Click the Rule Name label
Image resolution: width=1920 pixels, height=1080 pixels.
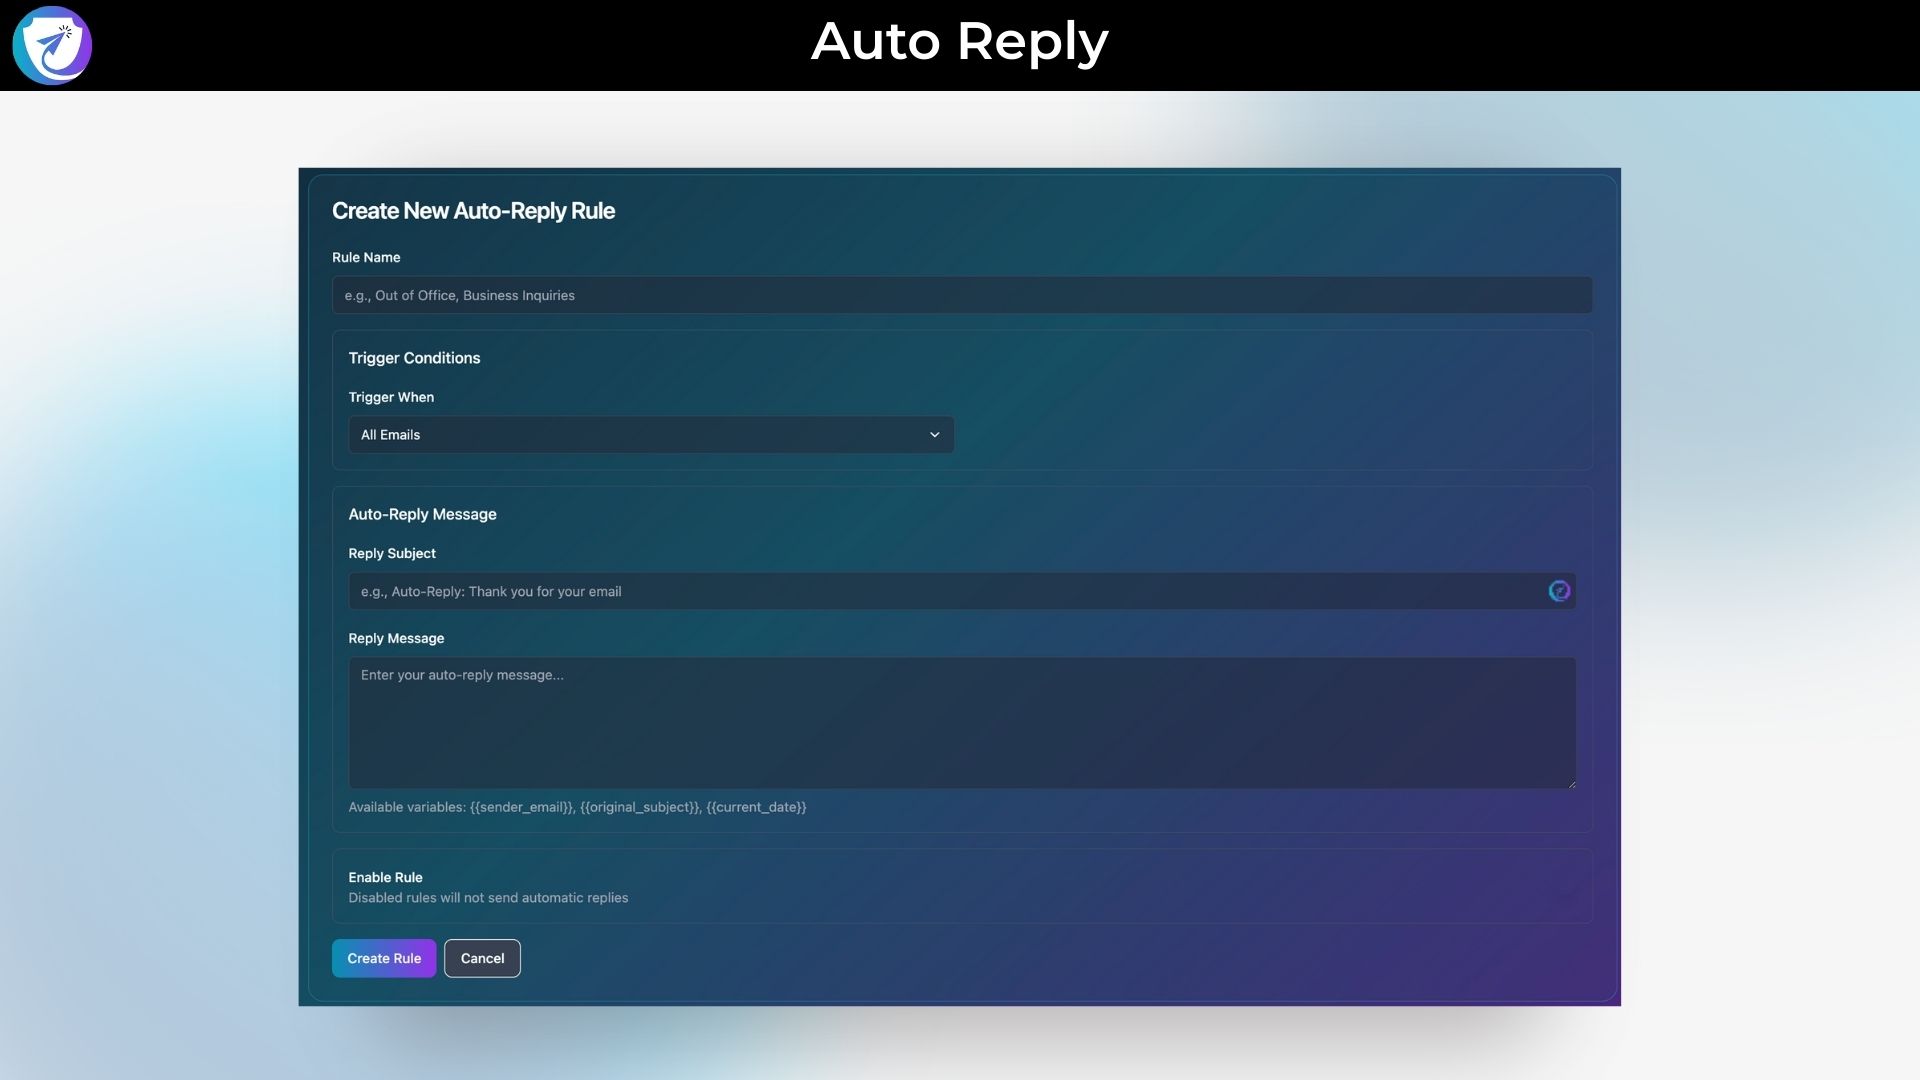click(366, 257)
